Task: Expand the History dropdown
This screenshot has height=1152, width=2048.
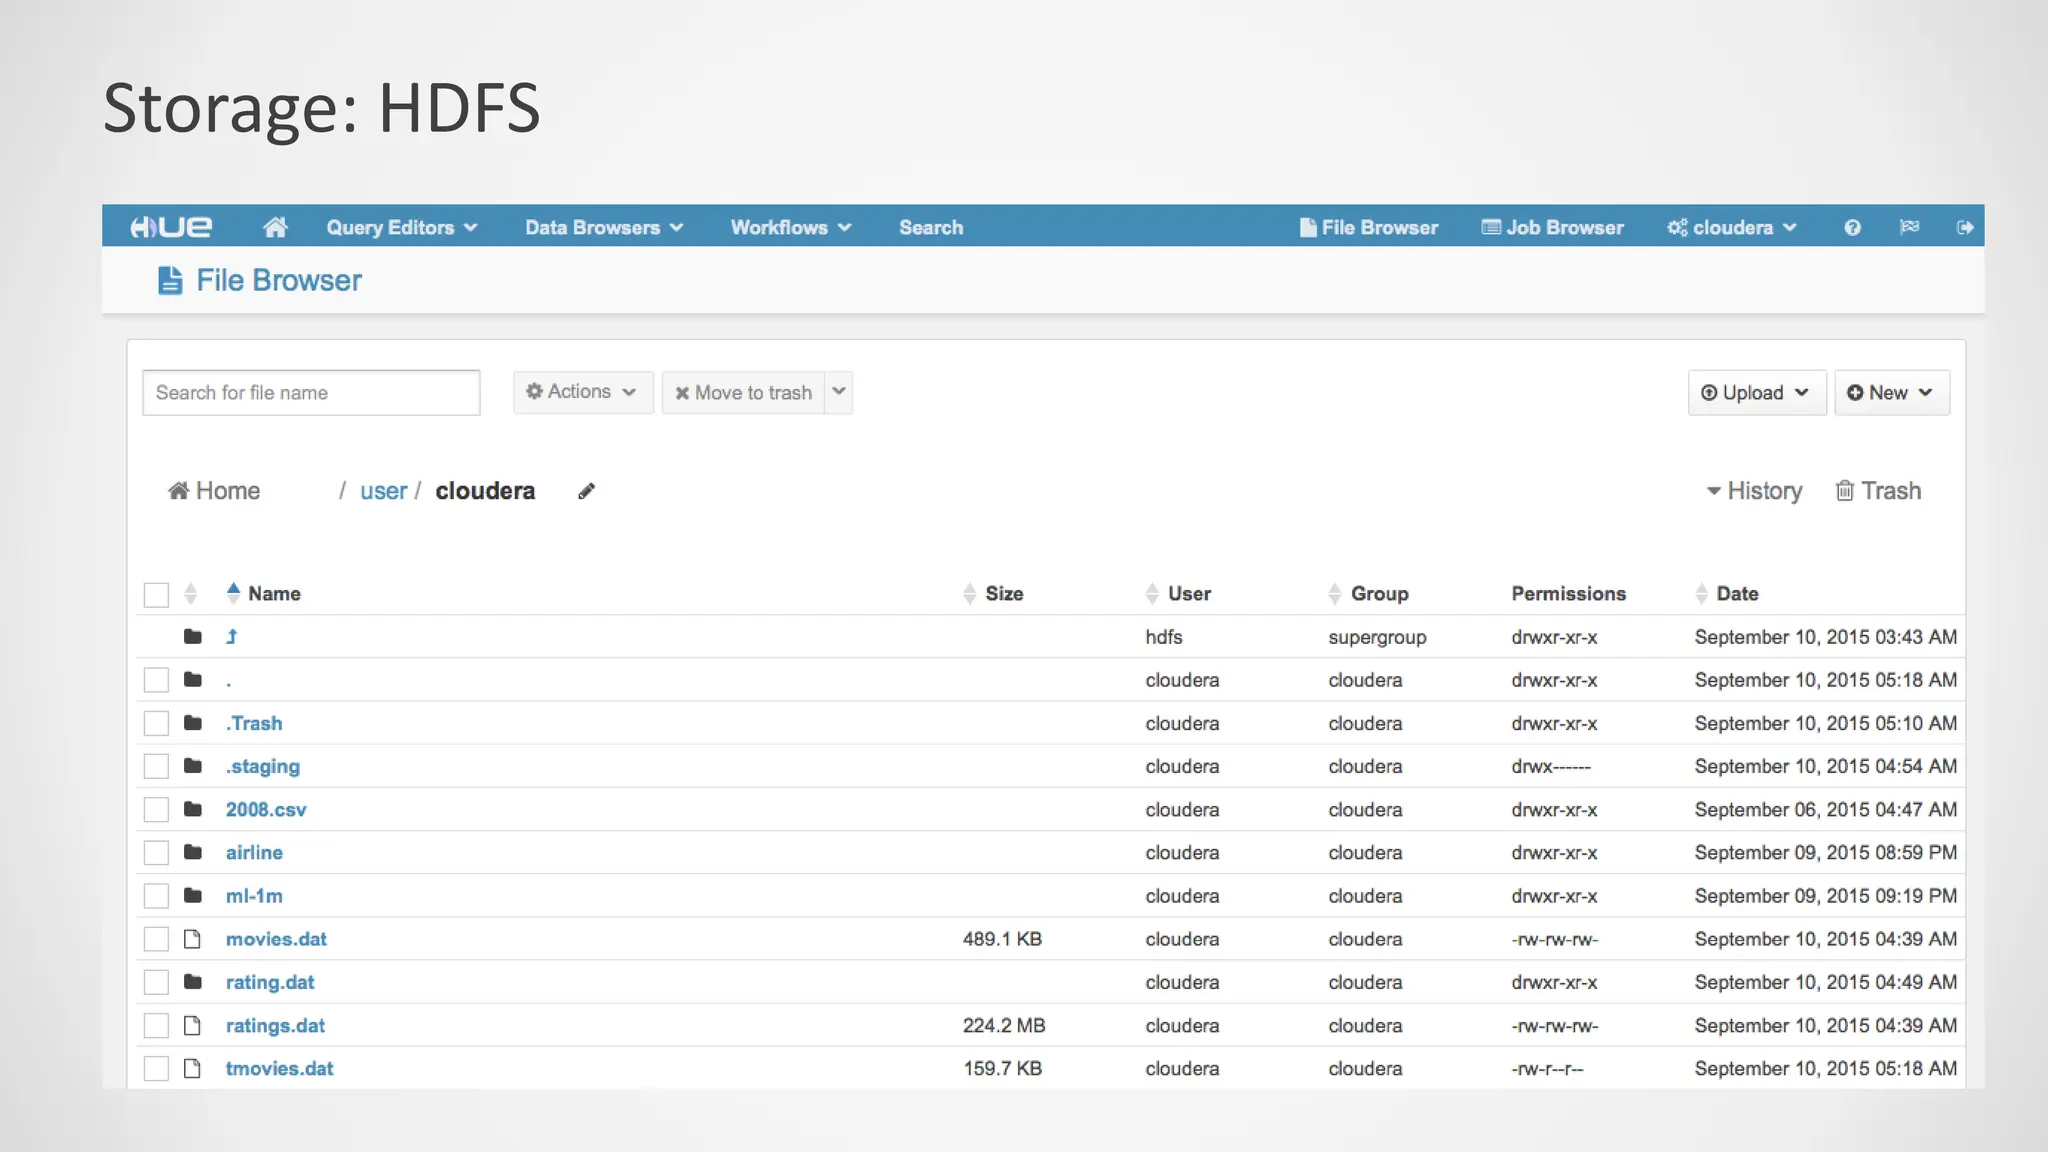Action: [1754, 491]
